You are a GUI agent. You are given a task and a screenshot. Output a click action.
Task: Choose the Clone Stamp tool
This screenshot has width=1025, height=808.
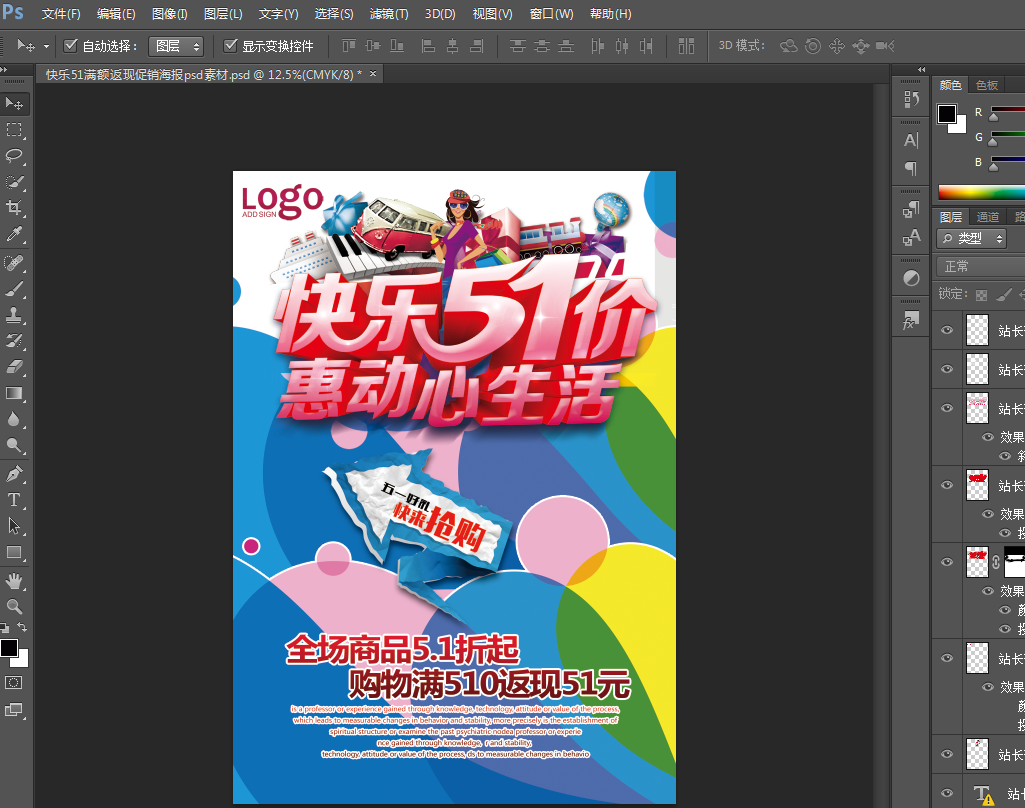point(15,315)
